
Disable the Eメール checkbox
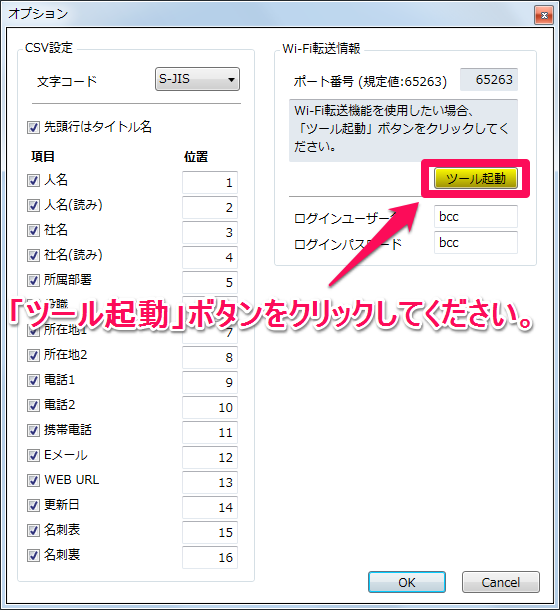tap(33, 455)
